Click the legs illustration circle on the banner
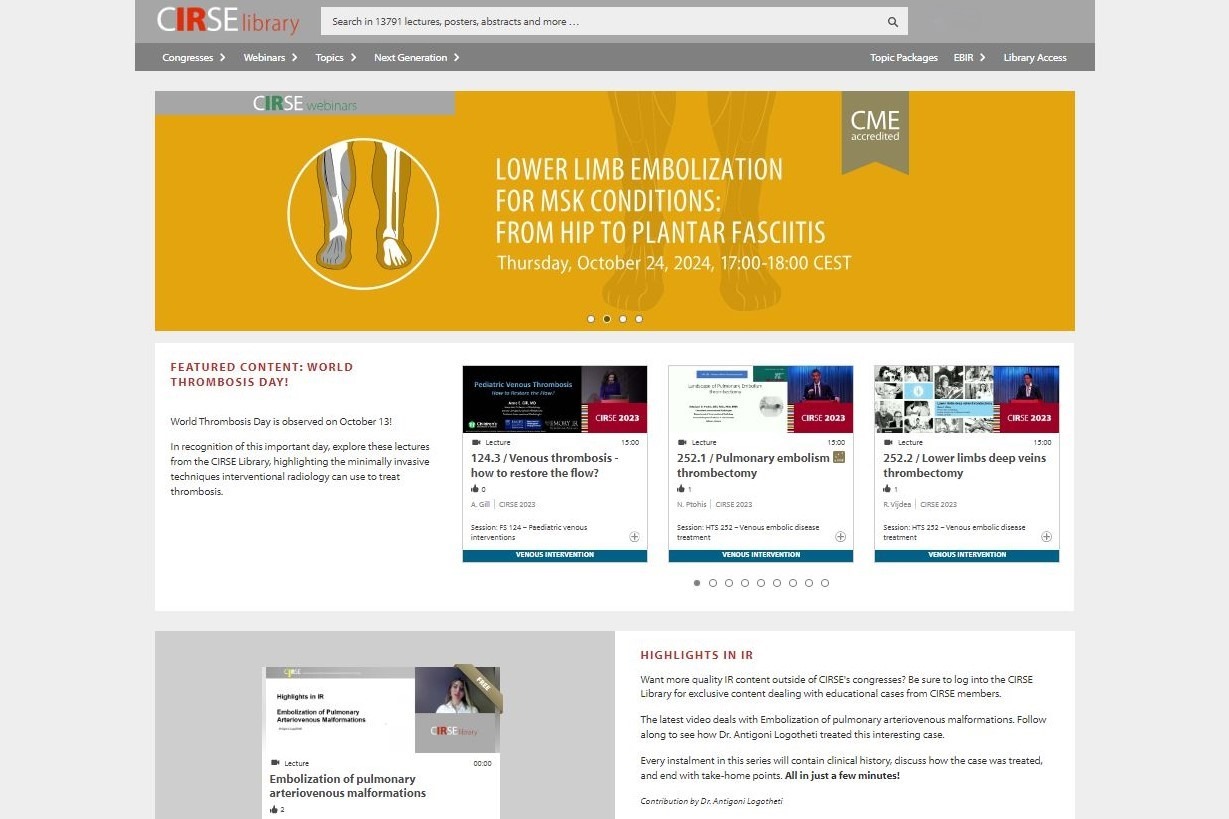 pos(363,214)
